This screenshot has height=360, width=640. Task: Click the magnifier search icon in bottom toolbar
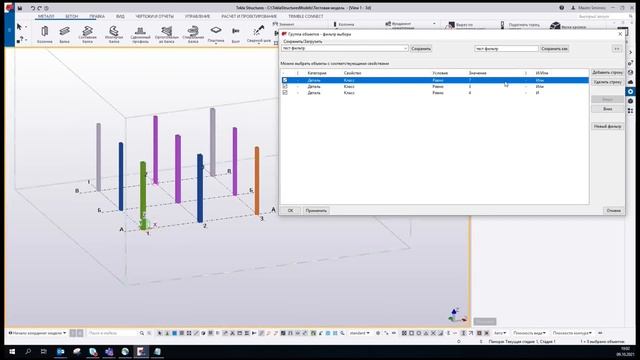coord(142,333)
